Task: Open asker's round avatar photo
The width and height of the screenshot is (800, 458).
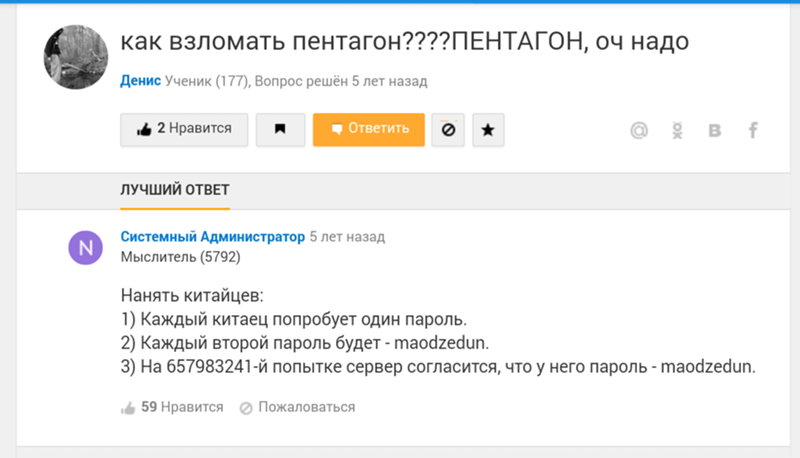Action: click(x=76, y=57)
